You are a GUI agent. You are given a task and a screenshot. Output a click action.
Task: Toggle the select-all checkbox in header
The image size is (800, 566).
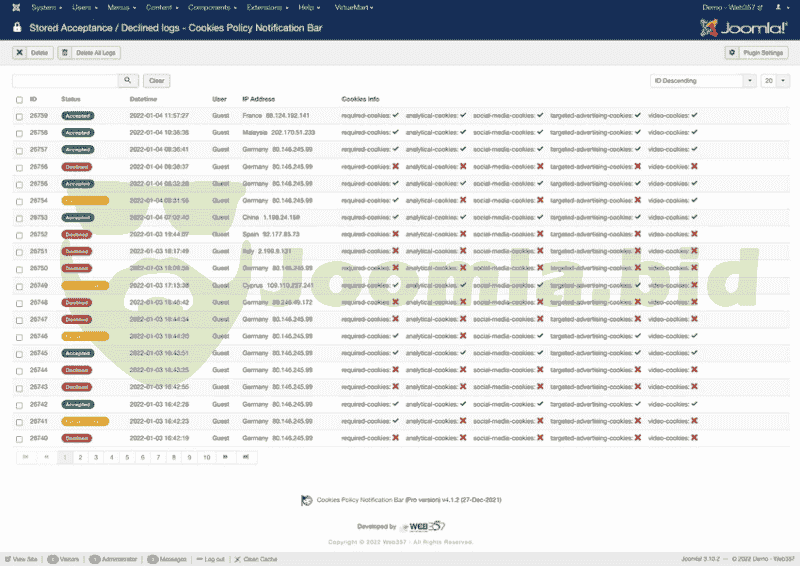[19, 100]
